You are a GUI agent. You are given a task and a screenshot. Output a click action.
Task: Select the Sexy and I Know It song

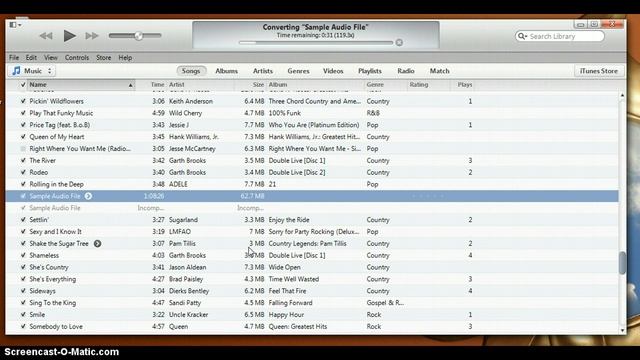(x=312, y=231)
